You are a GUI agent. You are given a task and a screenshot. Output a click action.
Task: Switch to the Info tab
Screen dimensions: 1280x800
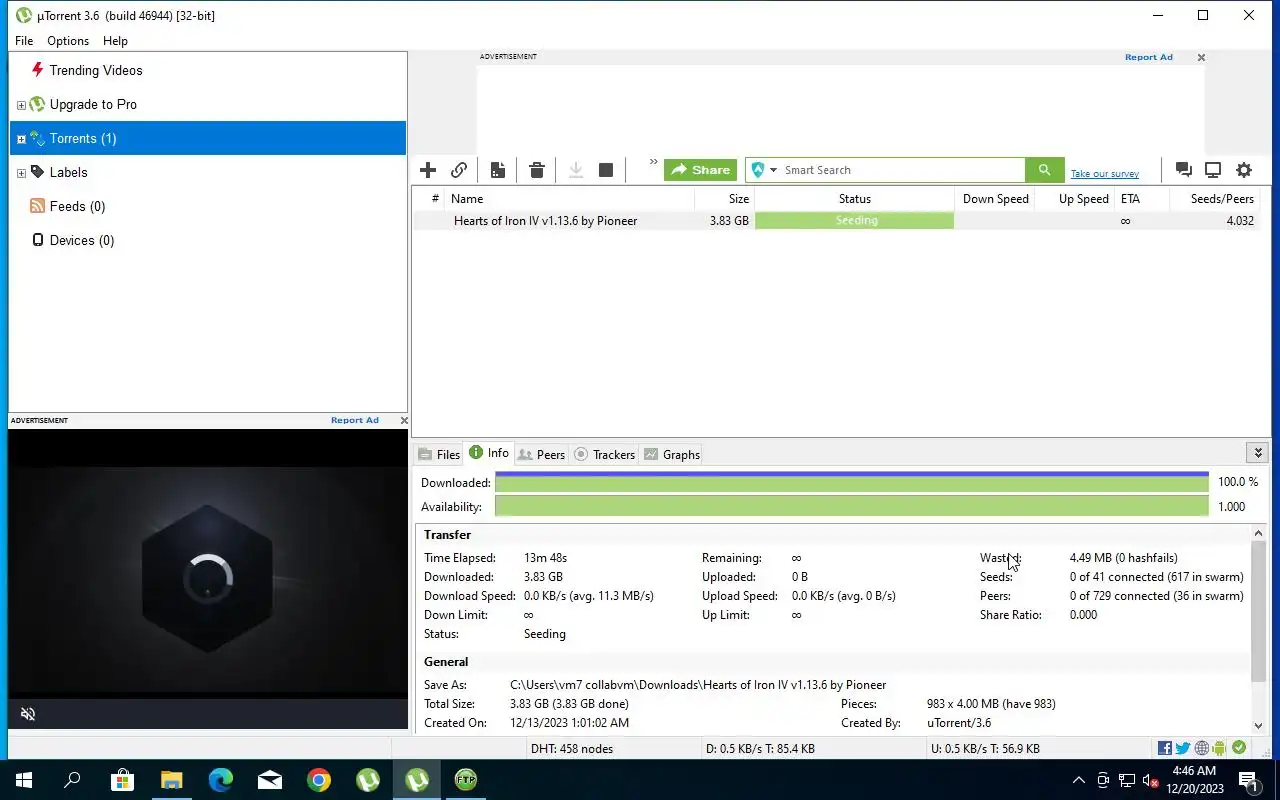coord(489,453)
